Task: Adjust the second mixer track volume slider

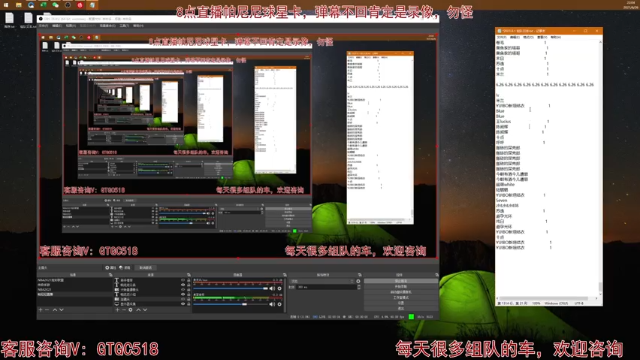Action: coord(230,304)
